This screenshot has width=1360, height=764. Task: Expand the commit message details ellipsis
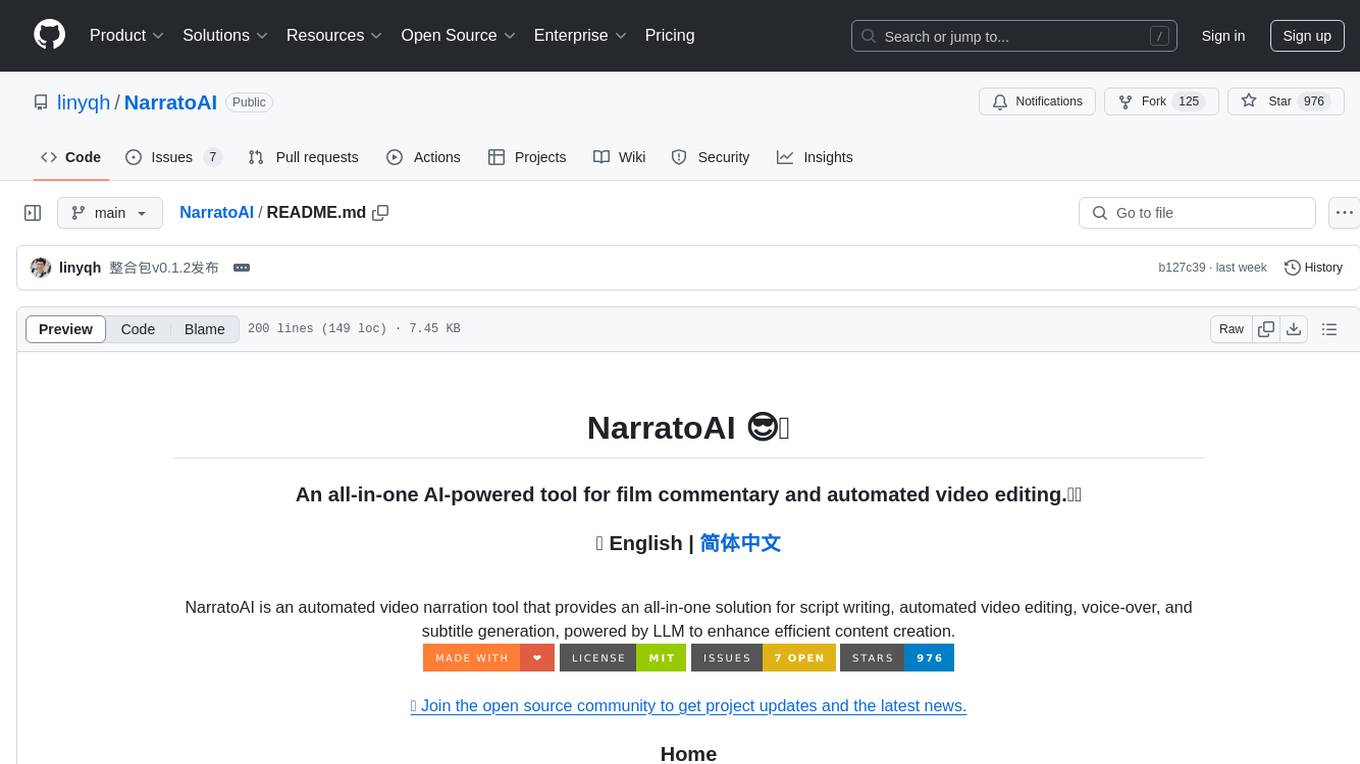tap(241, 268)
